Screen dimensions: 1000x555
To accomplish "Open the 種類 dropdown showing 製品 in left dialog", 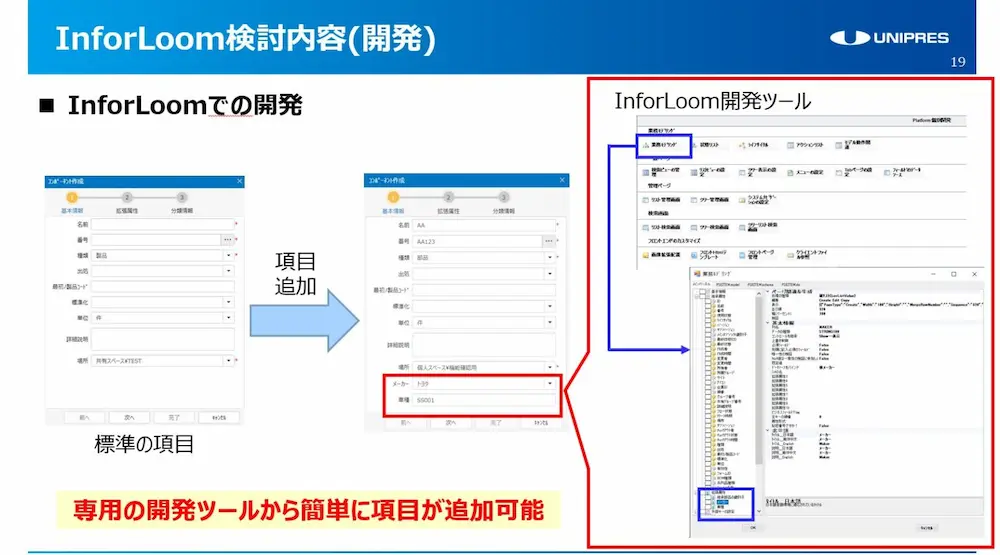I will click(228, 255).
